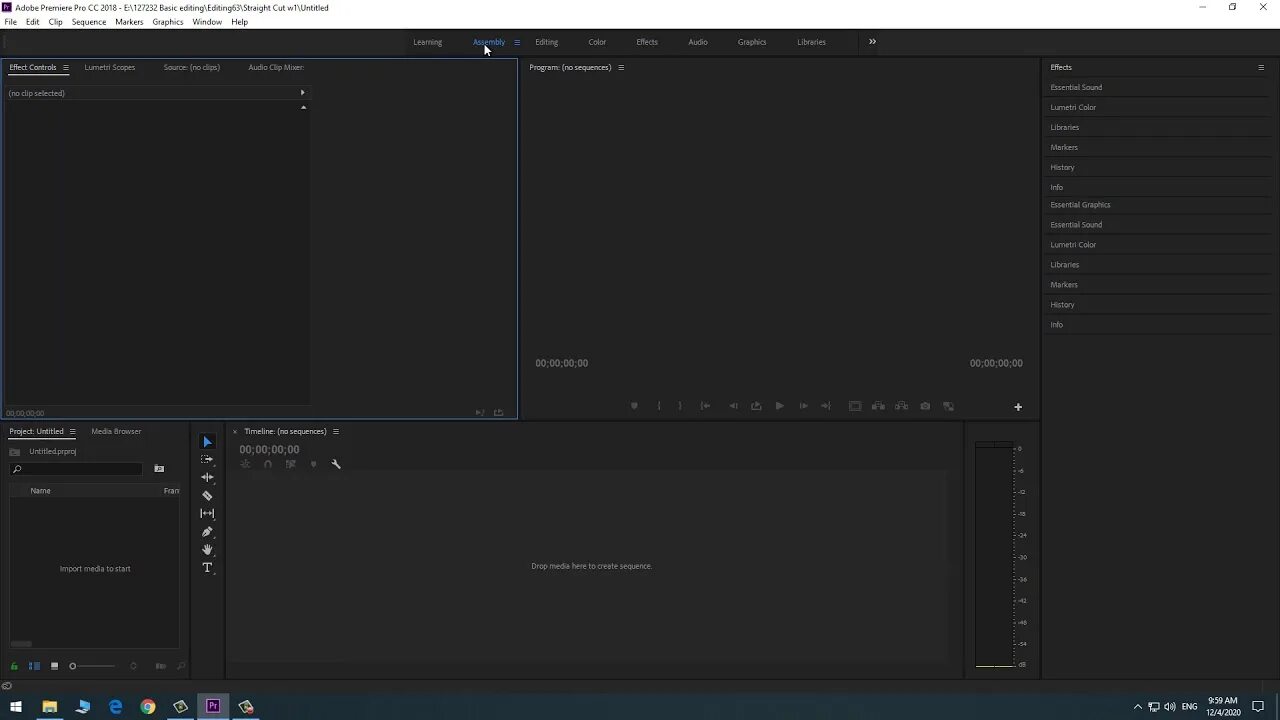
Task: Select the Razor tool
Action: coord(207,496)
